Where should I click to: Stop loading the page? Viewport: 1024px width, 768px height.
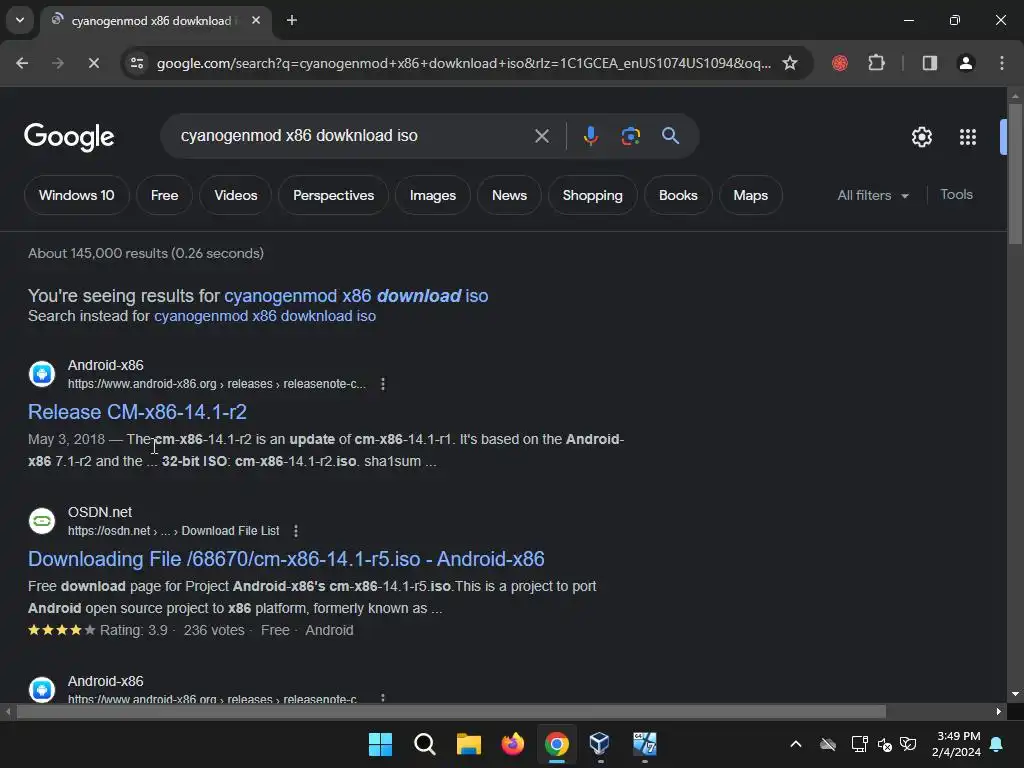click(93, 63)
